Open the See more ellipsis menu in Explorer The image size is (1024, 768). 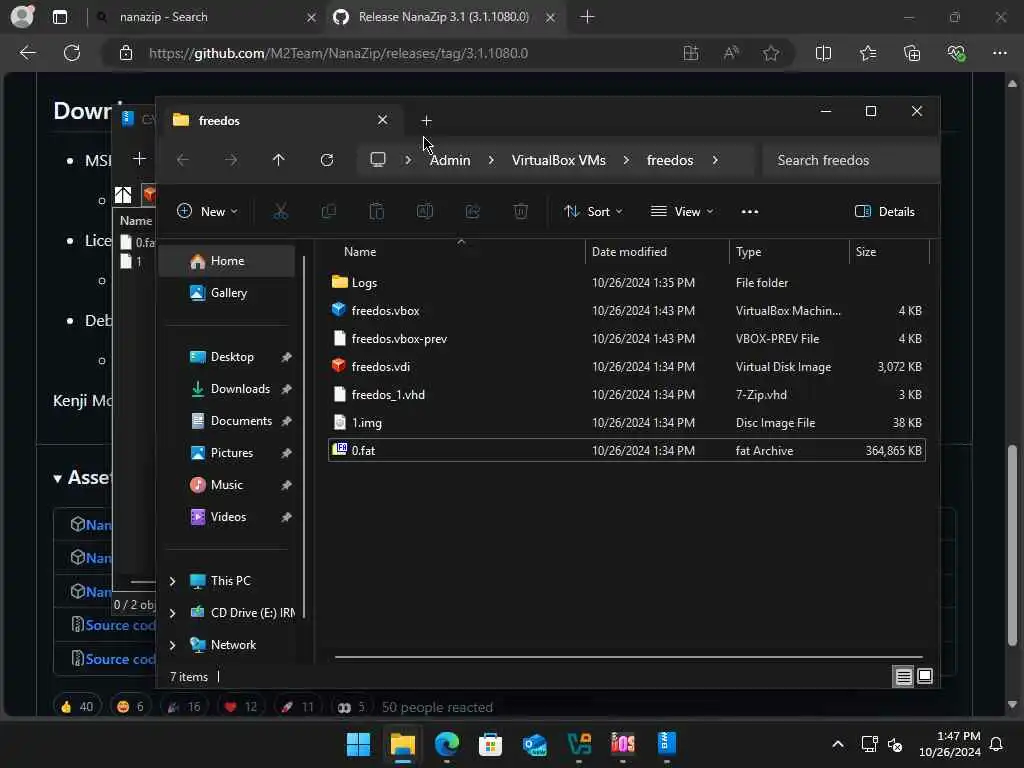tap(750, 212)
